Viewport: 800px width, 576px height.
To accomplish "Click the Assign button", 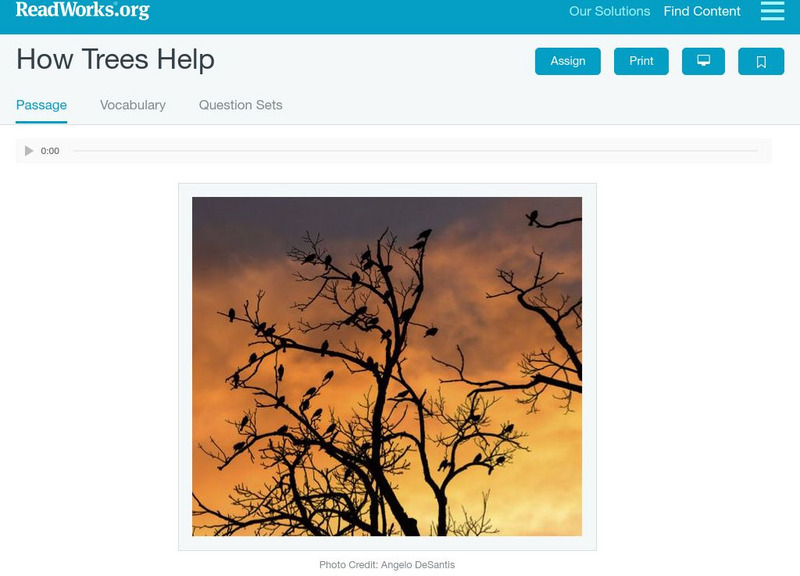I will pyautogui.click(x=567, y=61).
